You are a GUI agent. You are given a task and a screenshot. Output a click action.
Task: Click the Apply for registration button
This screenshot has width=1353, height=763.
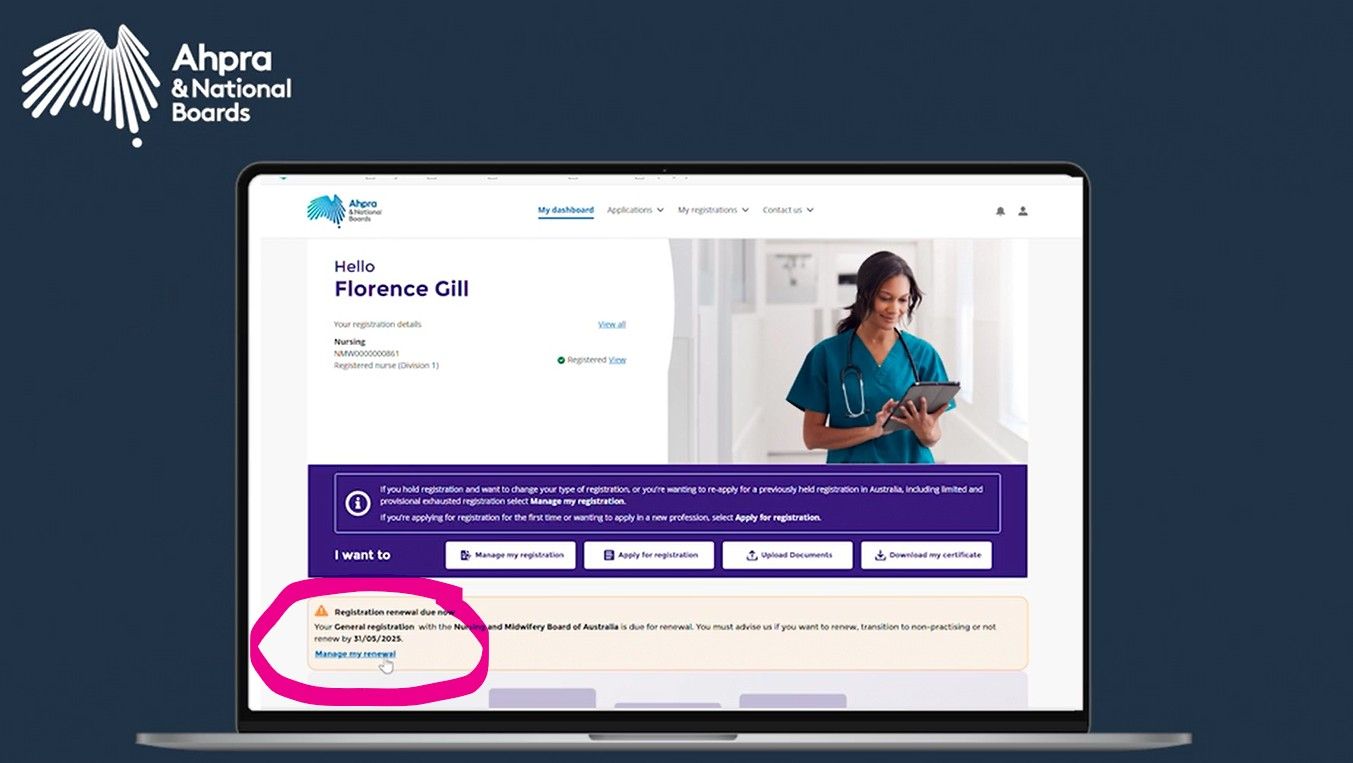(x=649, y=555)
